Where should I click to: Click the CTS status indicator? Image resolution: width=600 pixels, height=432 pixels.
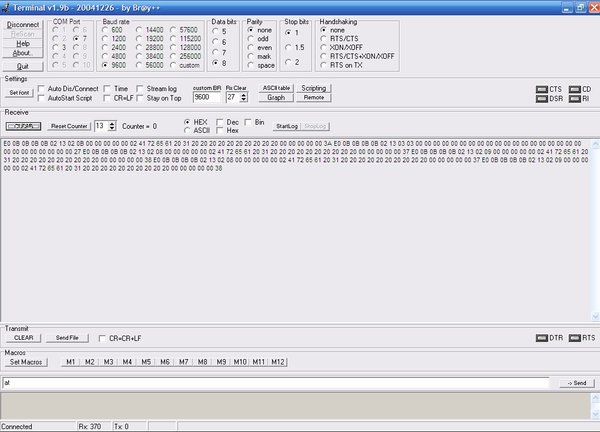coord(541,90)
